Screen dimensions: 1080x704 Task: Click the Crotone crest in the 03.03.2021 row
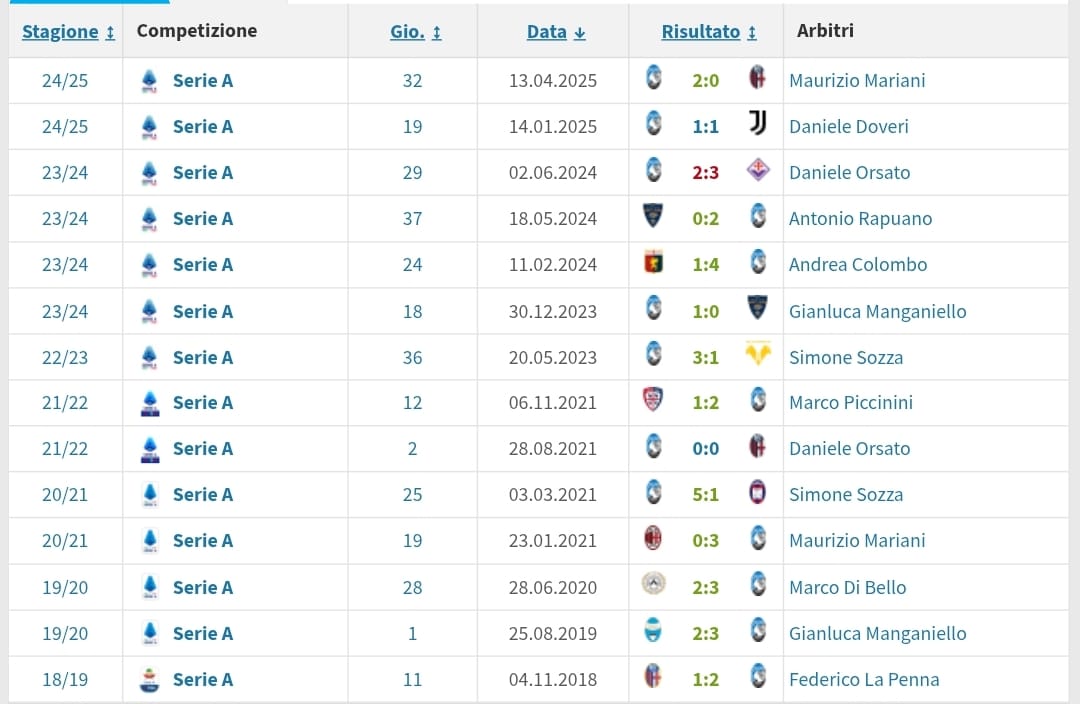[758, 492]
